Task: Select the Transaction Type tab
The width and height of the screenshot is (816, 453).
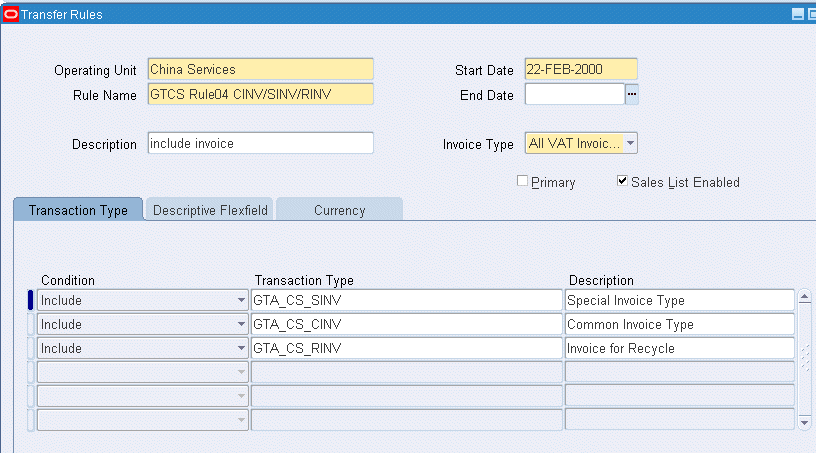Action: point(78,209)
